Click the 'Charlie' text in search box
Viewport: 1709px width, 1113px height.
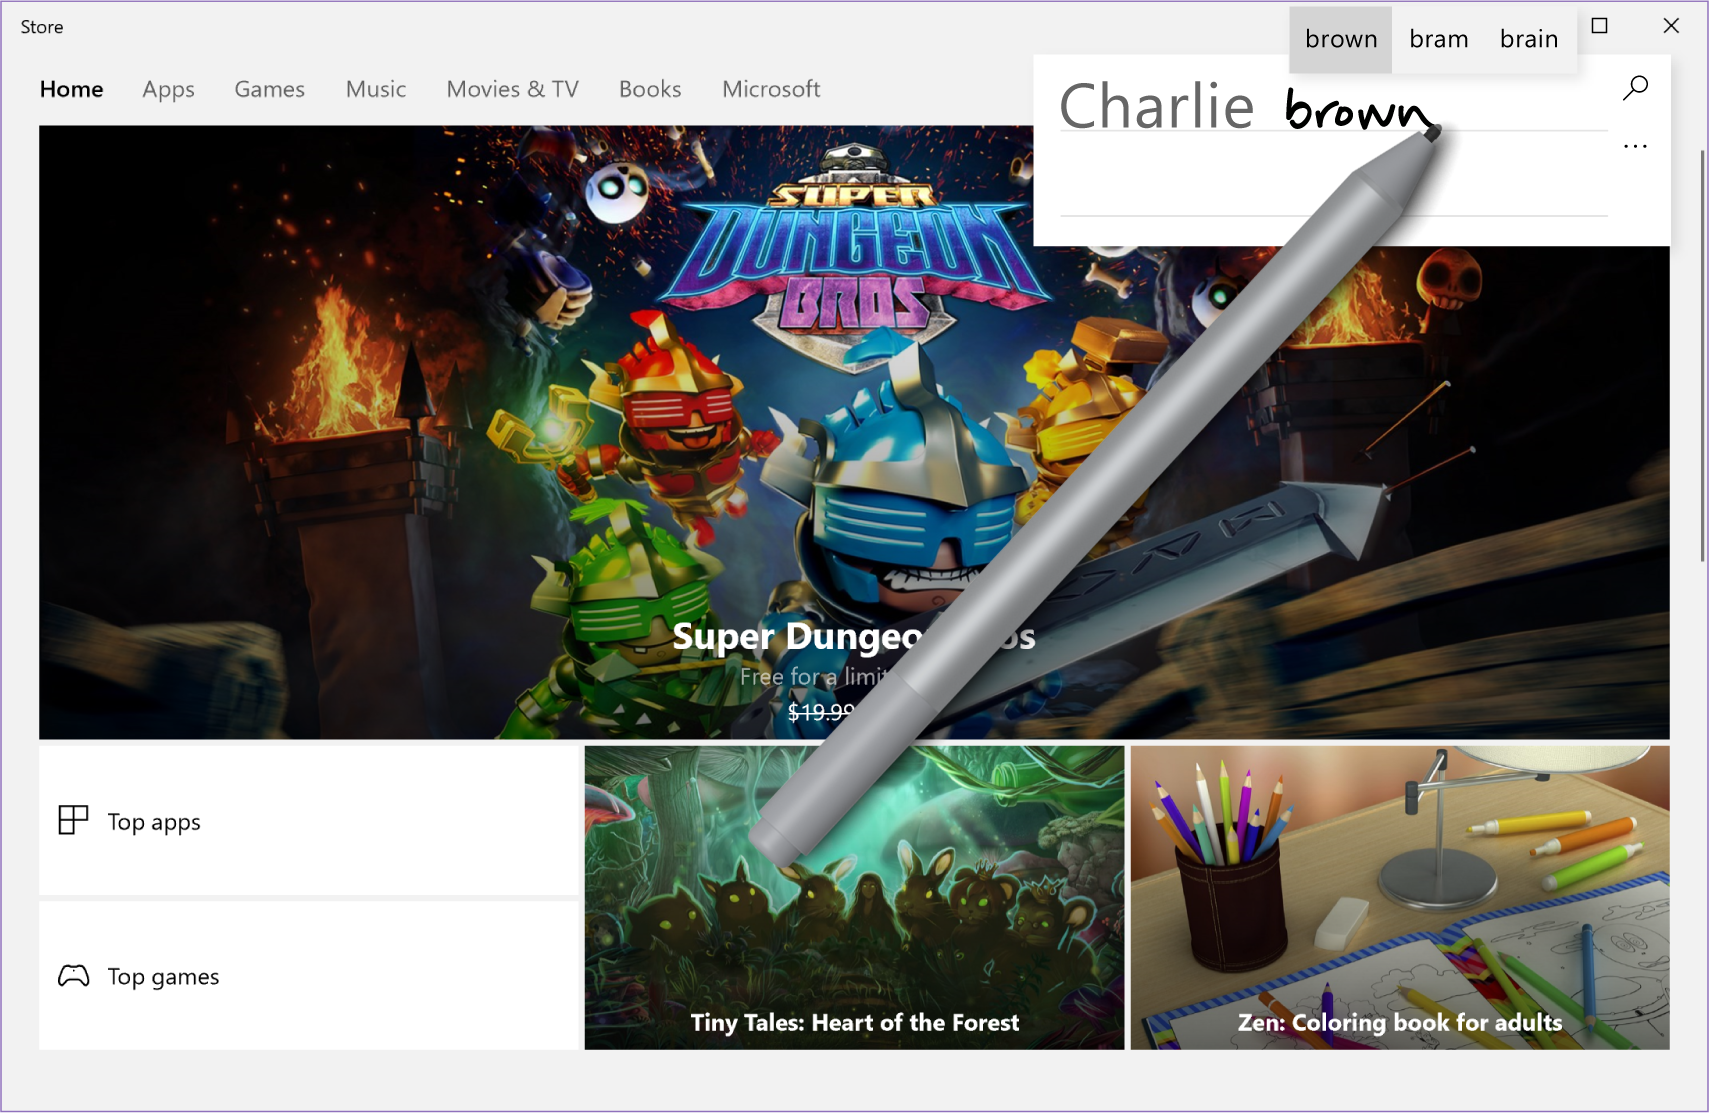[x=1156, y=106]
